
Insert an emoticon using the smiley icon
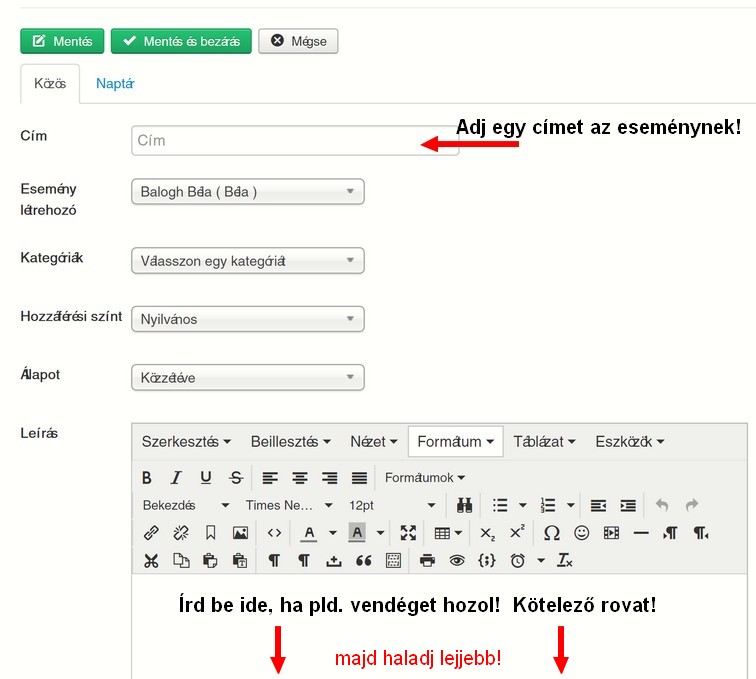click(x=581, y=533)
